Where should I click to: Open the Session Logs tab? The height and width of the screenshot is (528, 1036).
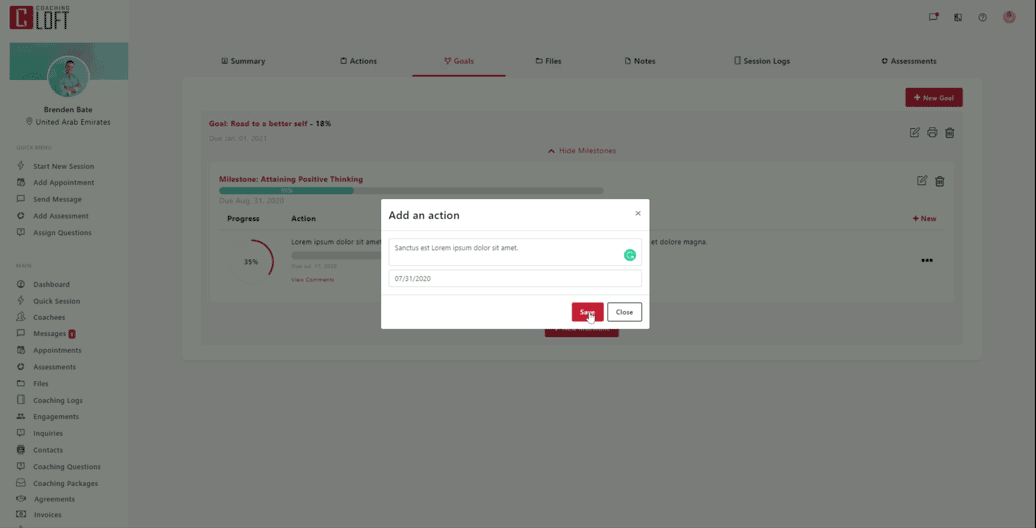(762, 61)
